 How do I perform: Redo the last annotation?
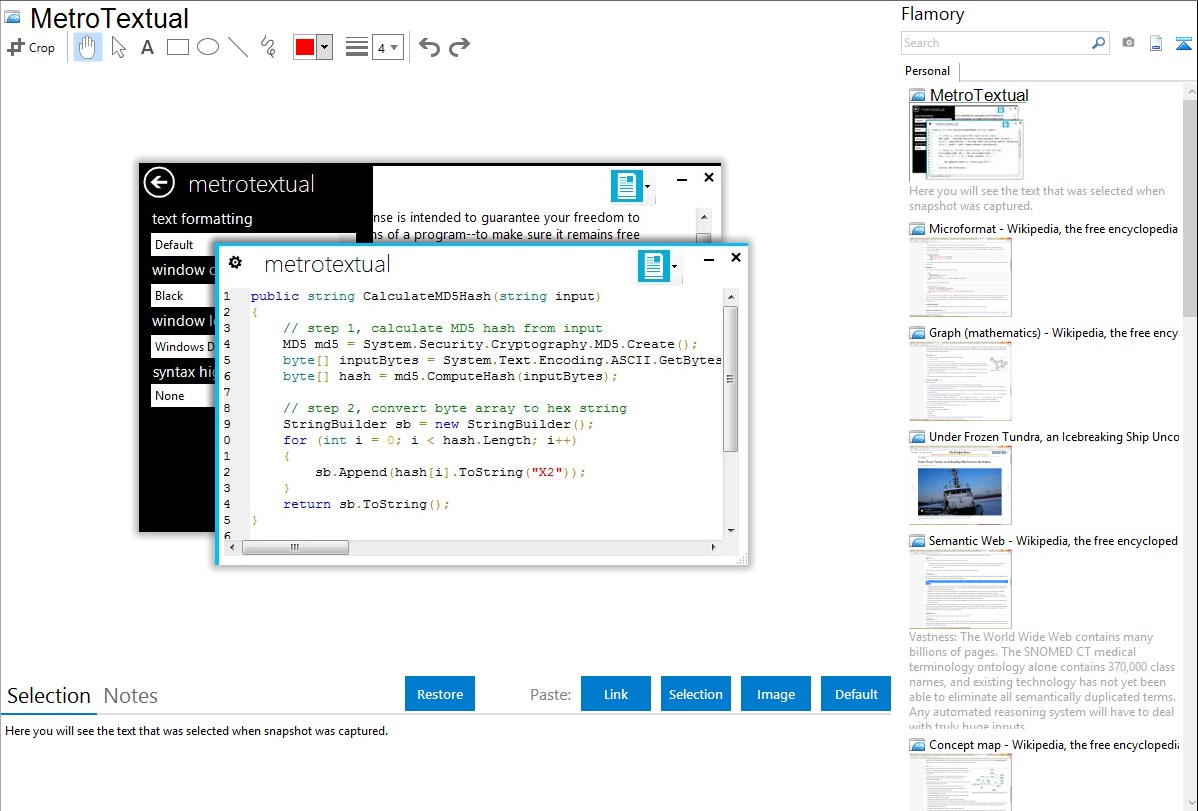[x=459, y=47]
